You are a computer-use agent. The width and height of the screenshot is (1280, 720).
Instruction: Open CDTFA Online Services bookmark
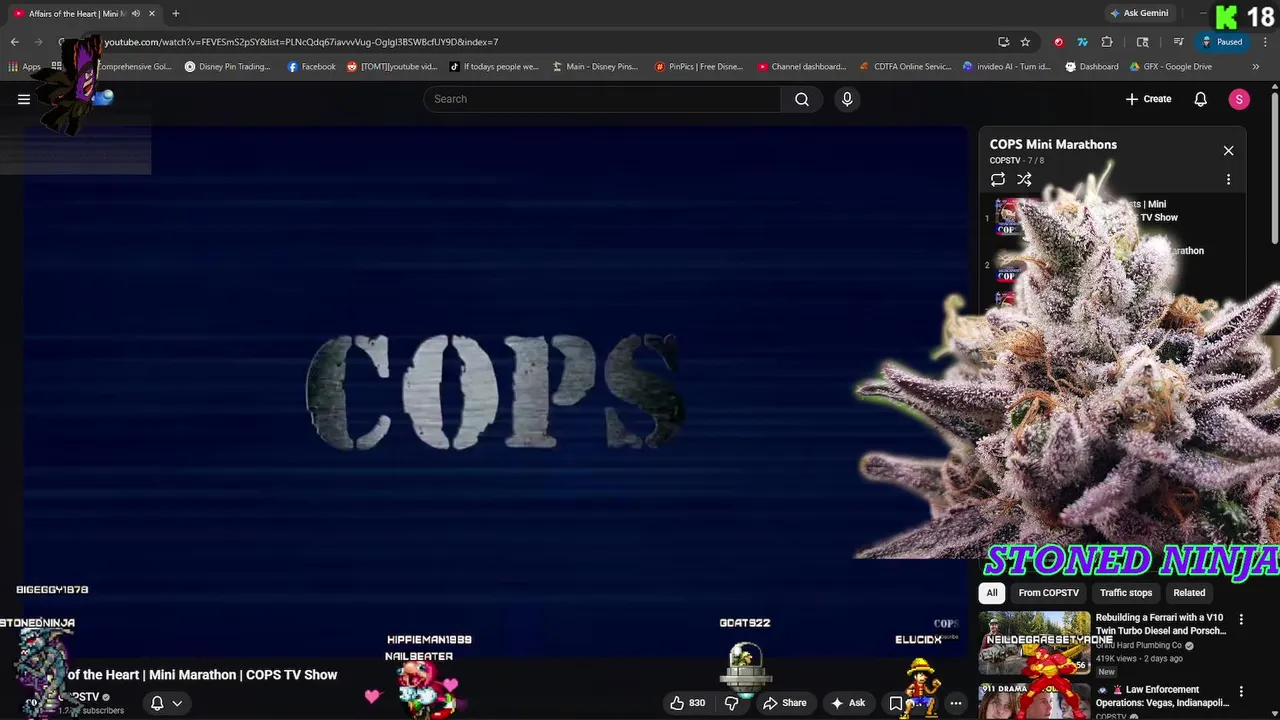(x=906, y=67)
